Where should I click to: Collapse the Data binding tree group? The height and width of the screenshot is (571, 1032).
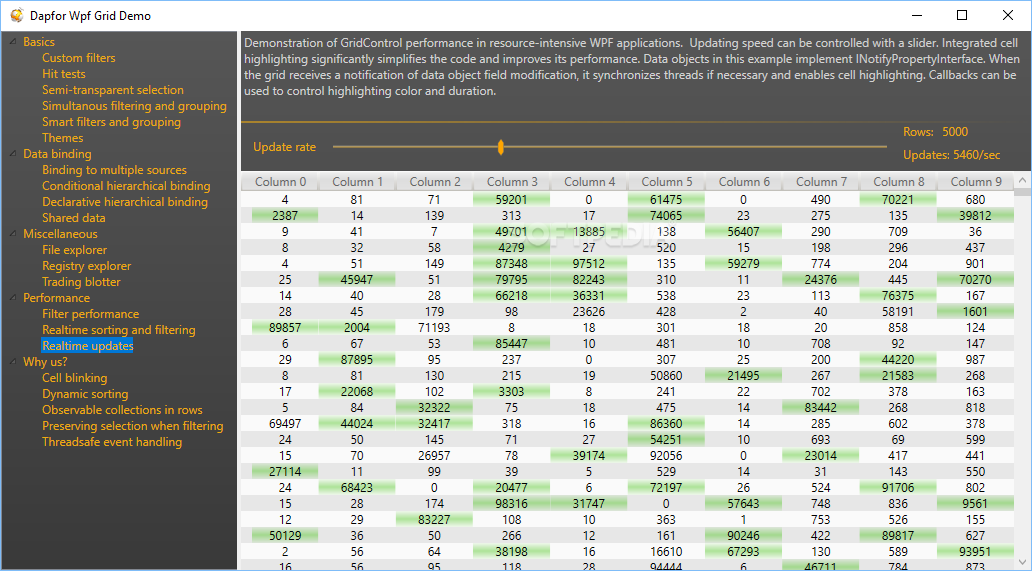(13, 154)
